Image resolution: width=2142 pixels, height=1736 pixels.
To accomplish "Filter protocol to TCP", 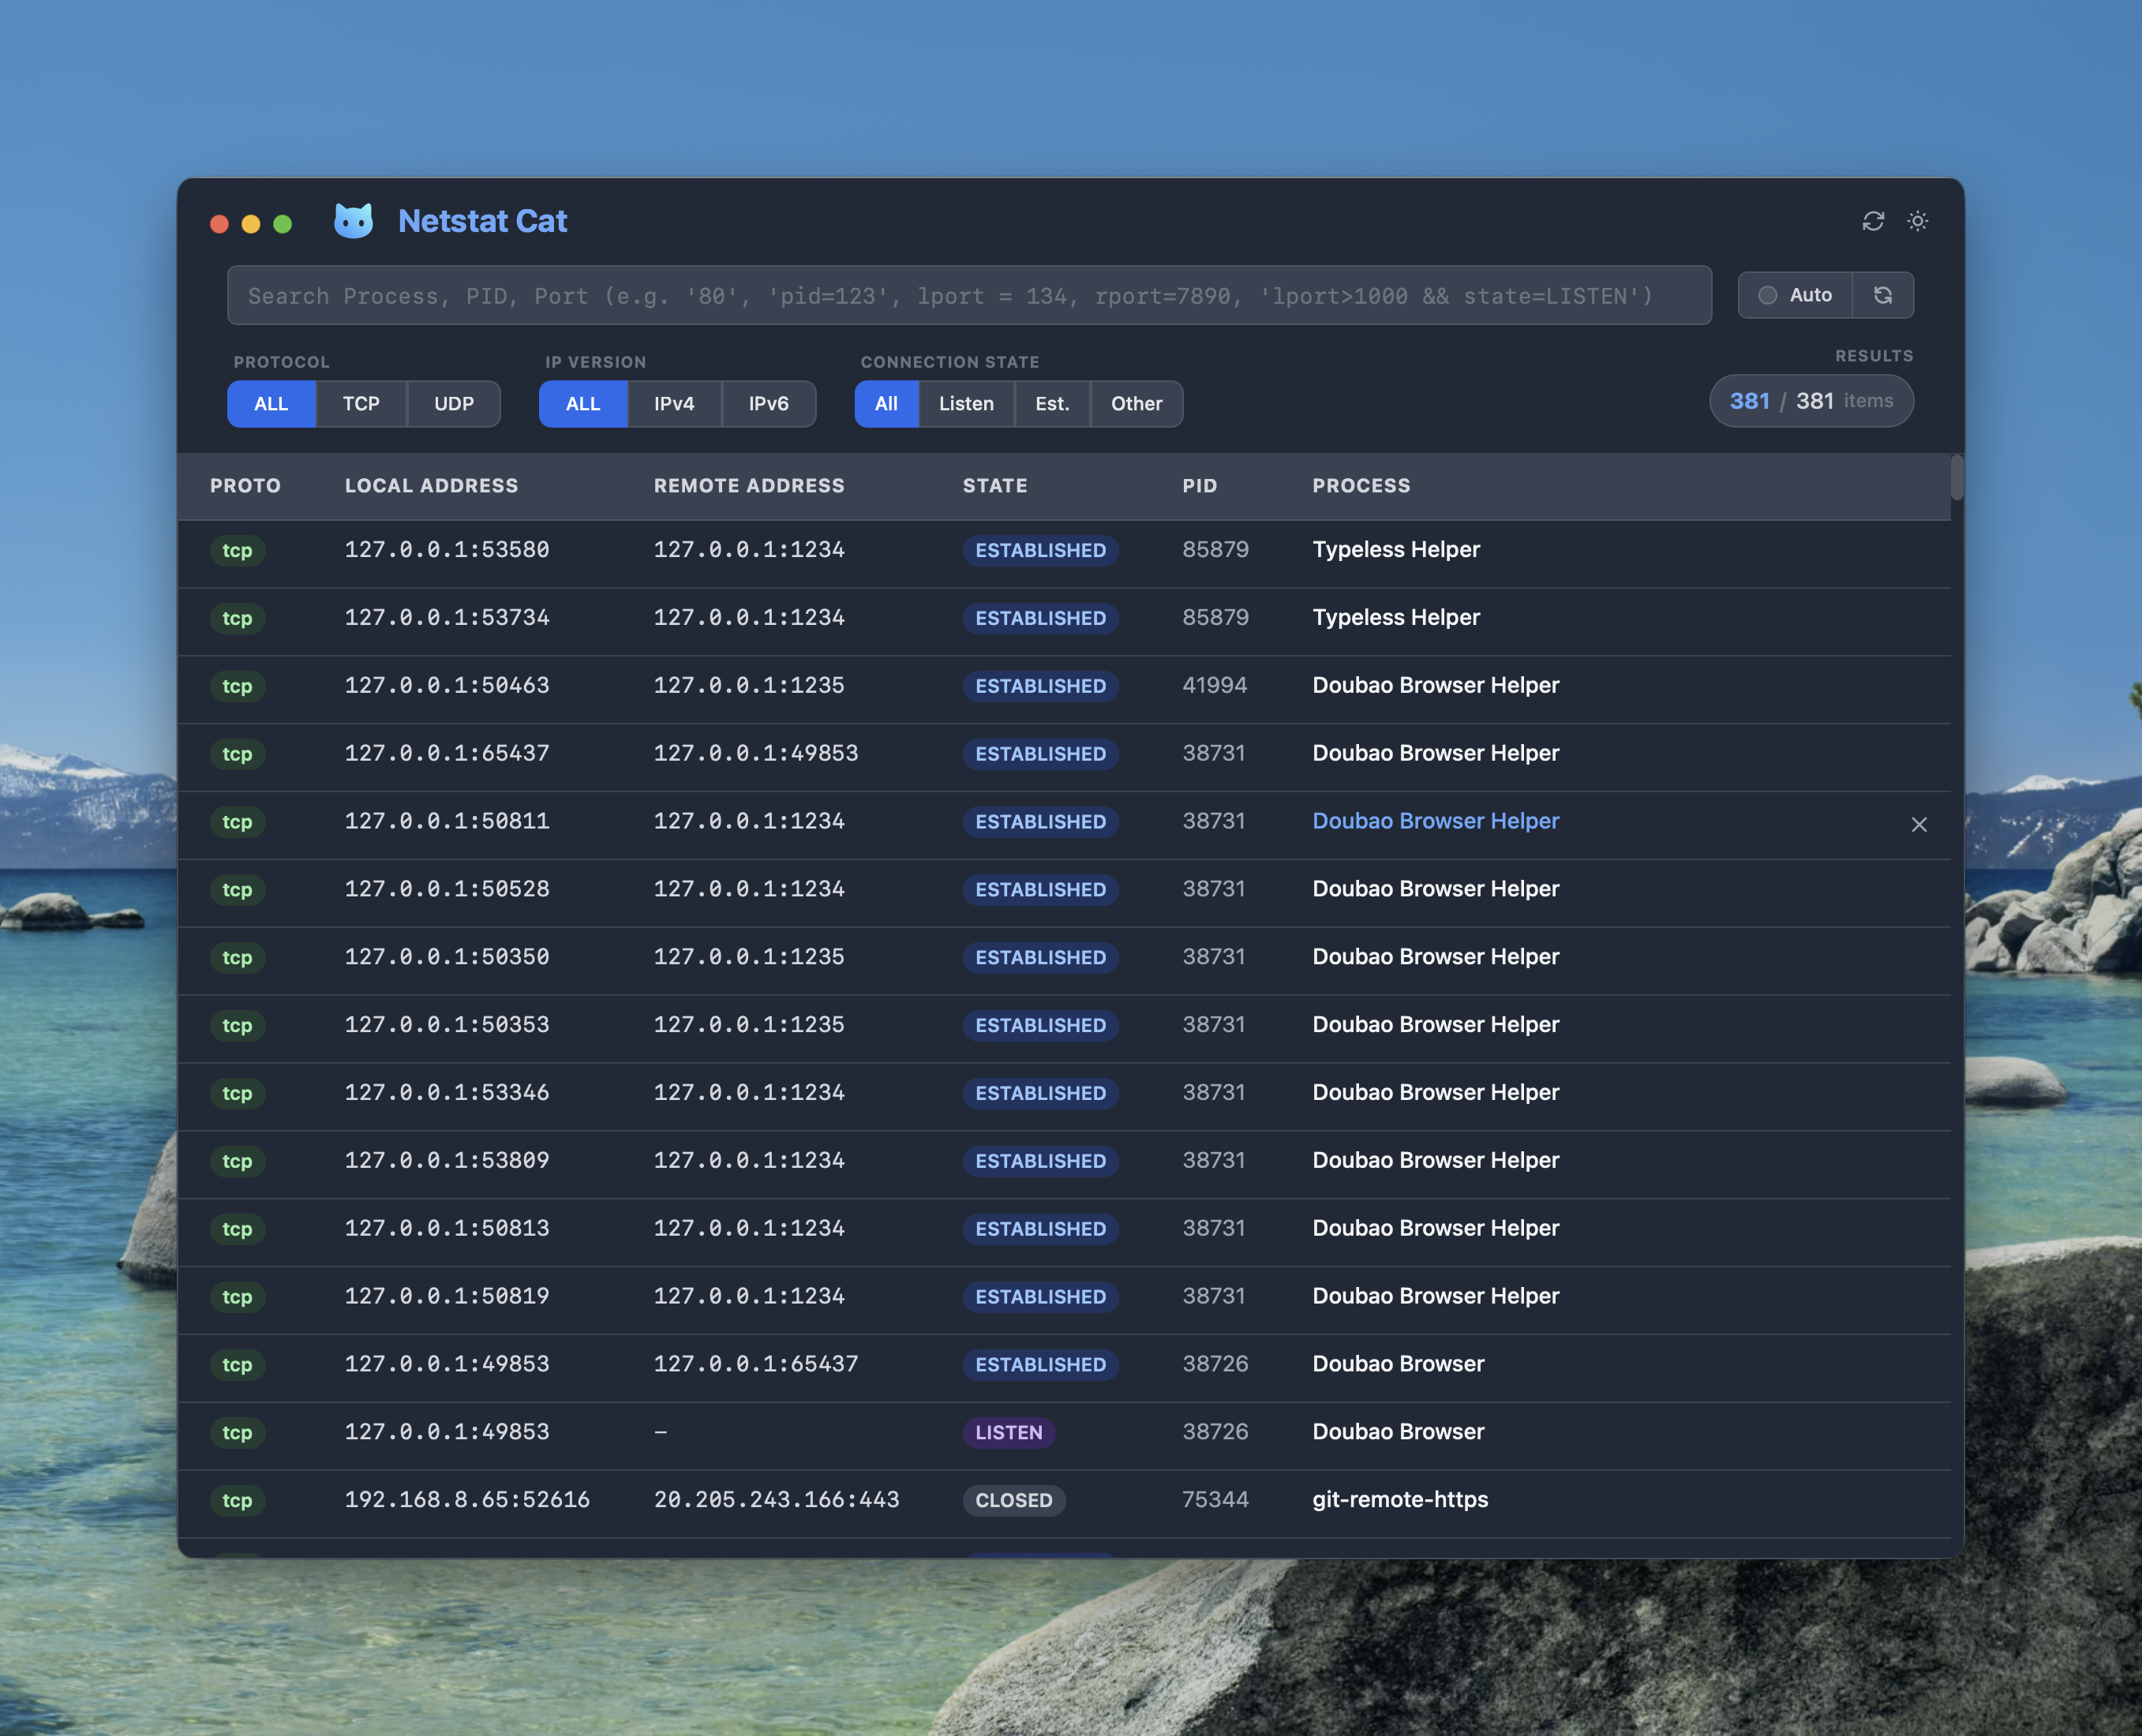I will pos(361,404).
